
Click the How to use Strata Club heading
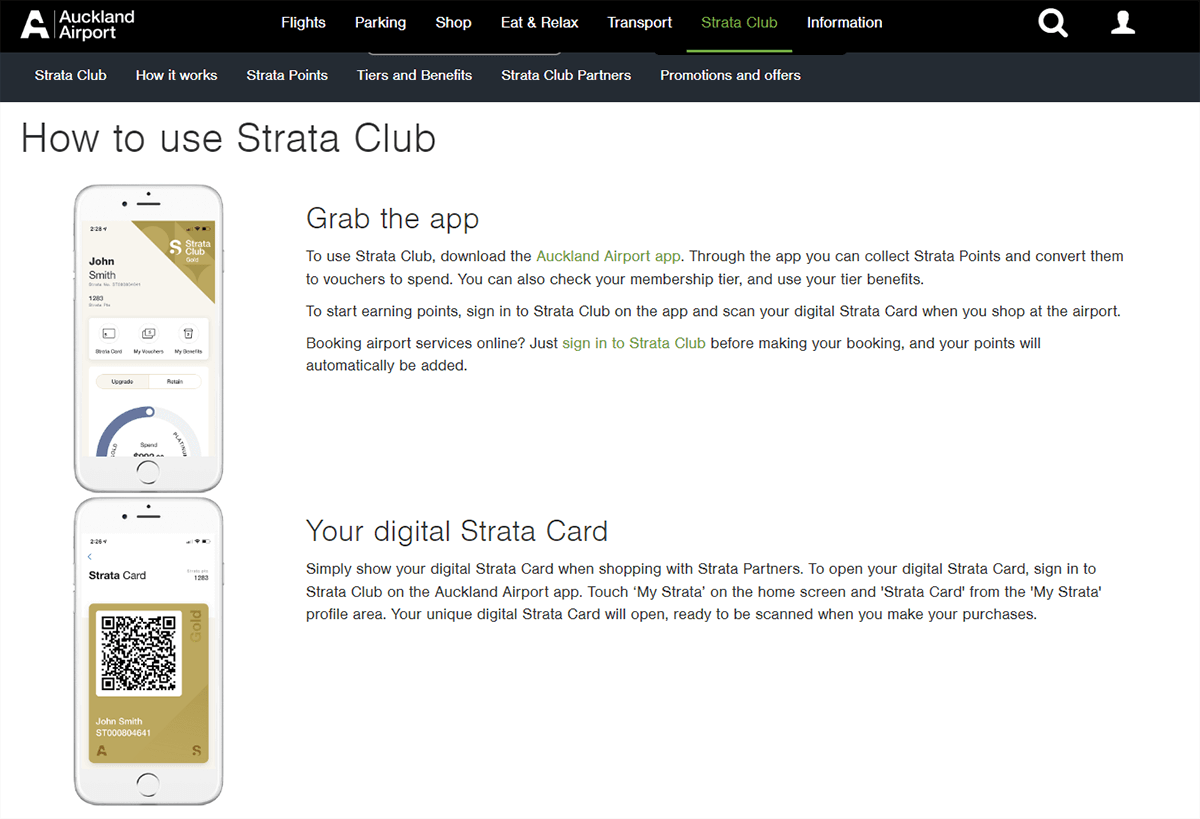coord(228,138)
